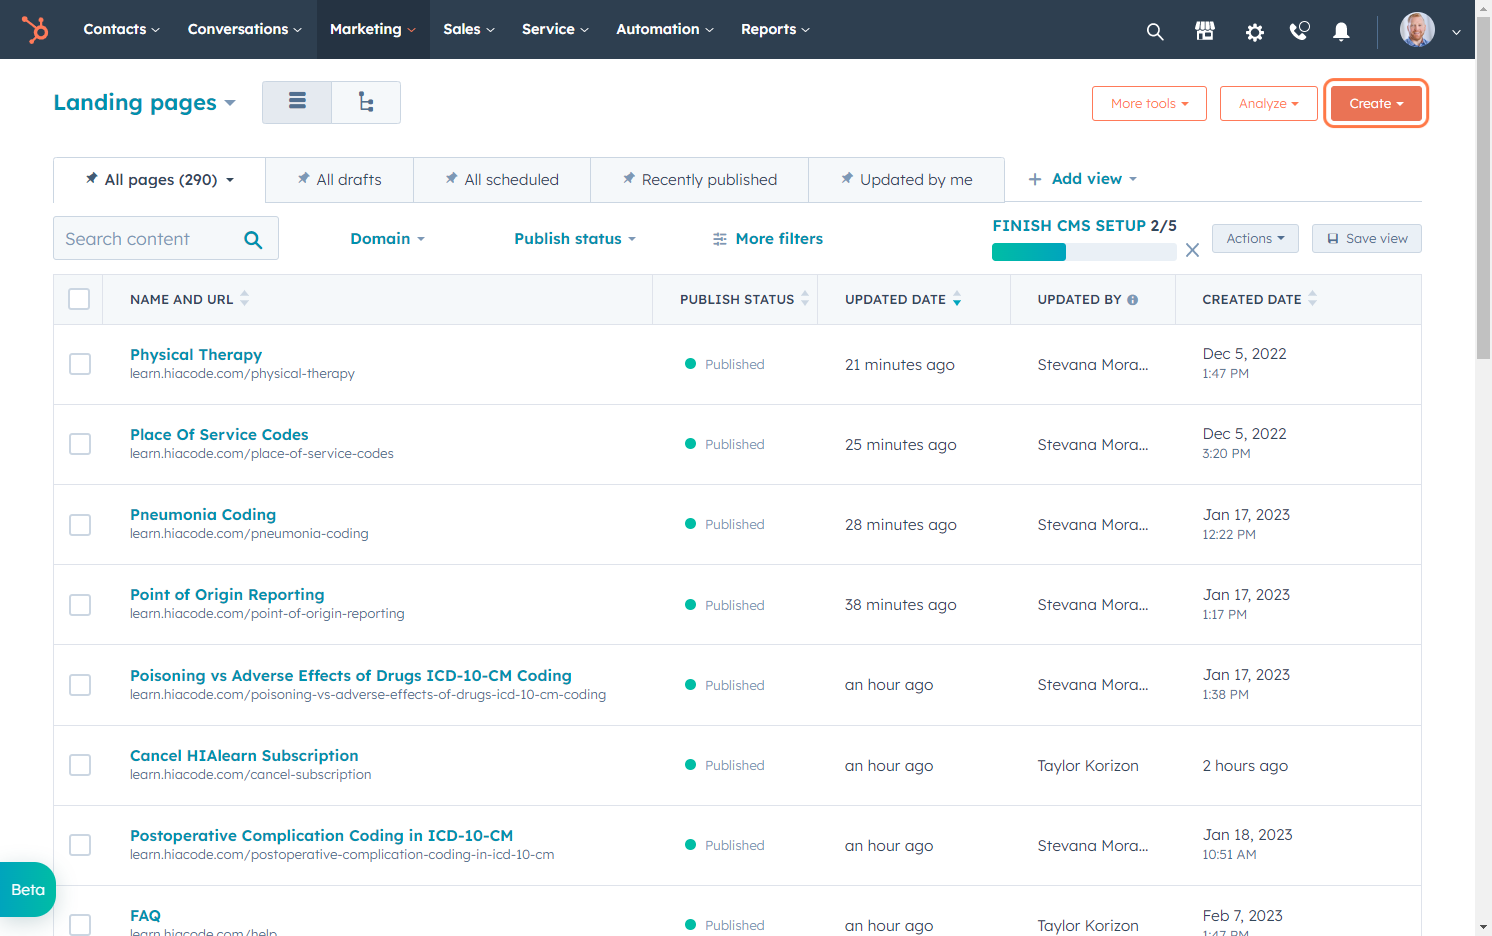Tick the Point of Origin Reporting checkbox
Screen dimensions: 1492x936
[x=80, y=605]
